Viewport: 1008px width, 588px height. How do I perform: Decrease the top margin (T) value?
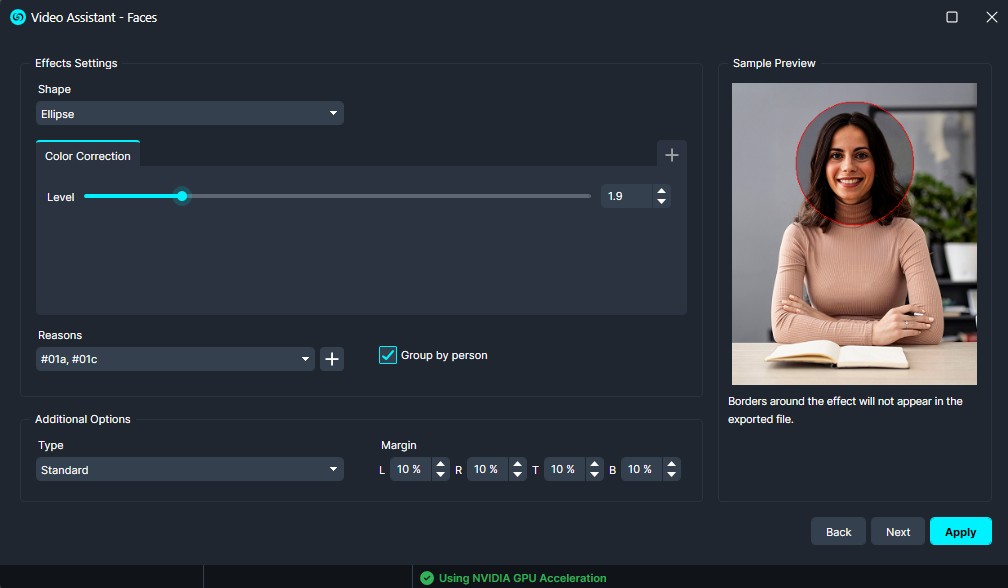tap(595, 474)
